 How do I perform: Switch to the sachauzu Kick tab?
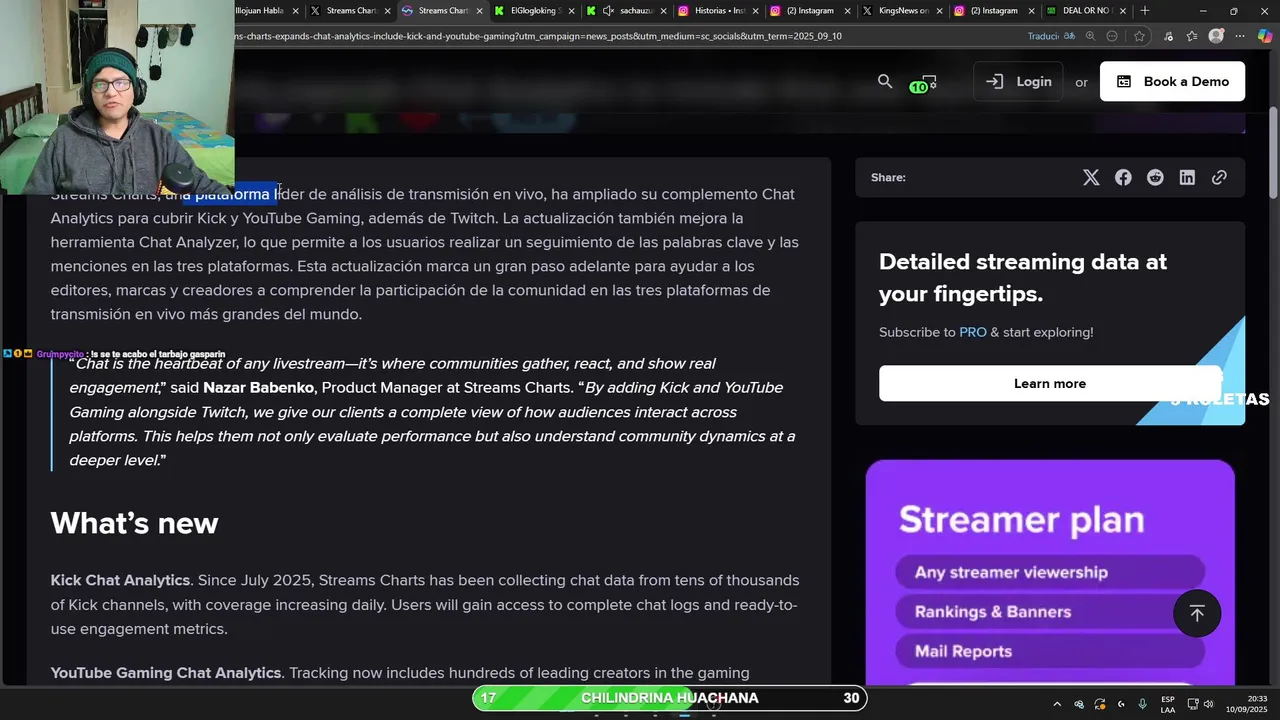coord(625,11)
